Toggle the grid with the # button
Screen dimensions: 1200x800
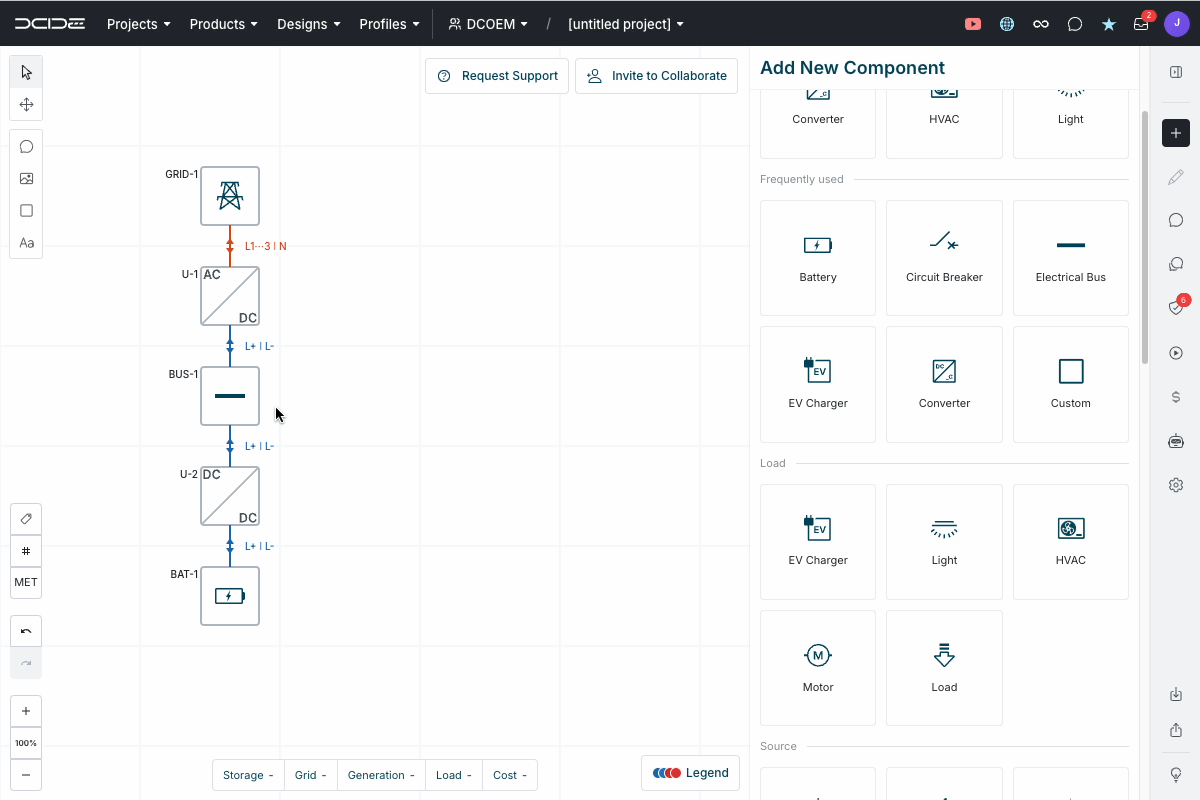coord(25,550)
